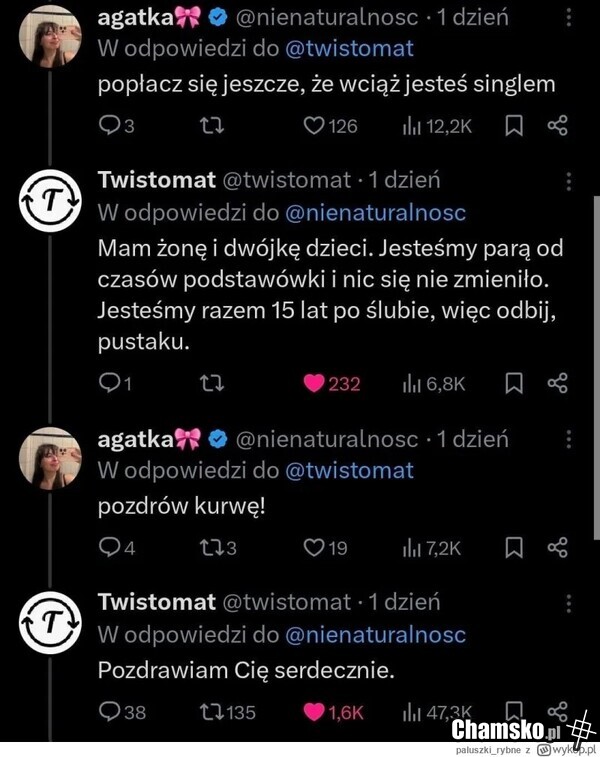Open Twistomat display name on last tweet
This screenshot has height=757, width=600.
156,602
